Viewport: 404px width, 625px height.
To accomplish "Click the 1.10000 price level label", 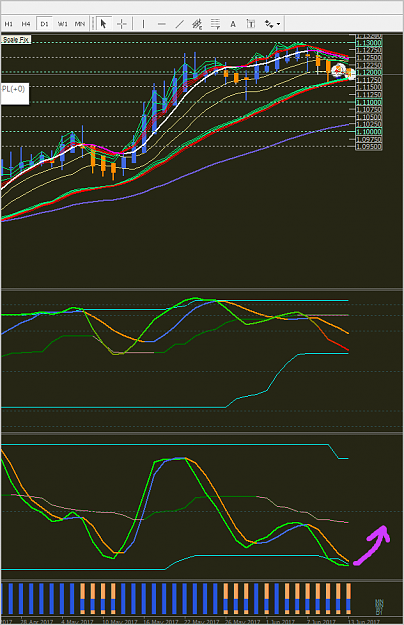I will [369, 132].
